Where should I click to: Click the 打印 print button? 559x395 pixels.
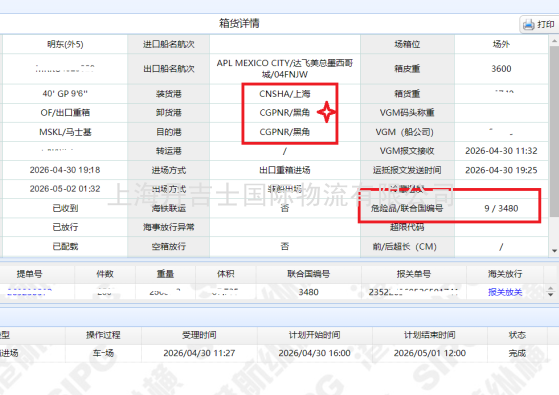click(539, 24)
